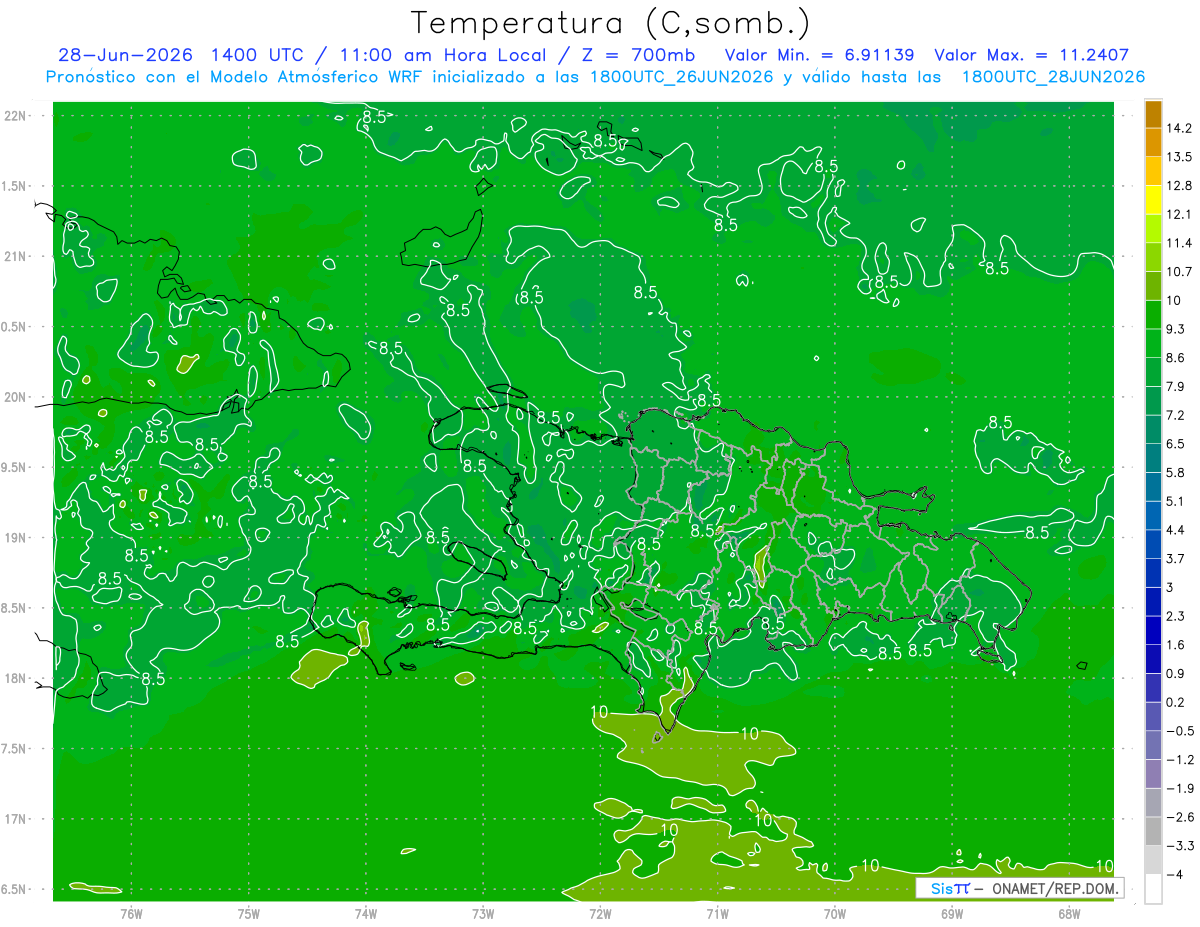Click the "75W" longitude axis label
The image size is (1200, 927).
click(249, 913)
